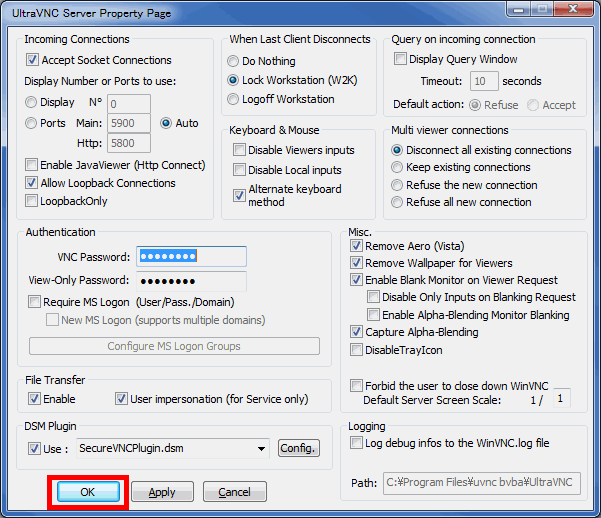Select Refuse all new connection option

pyautogui.click(x=397, y=202)
